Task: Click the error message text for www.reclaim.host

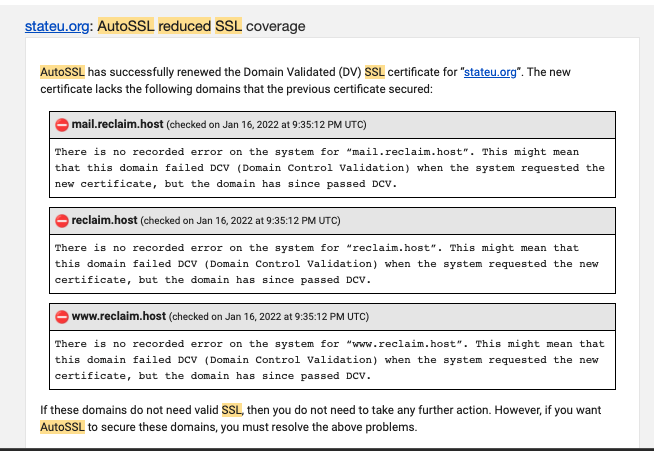Action: (330, 360)
